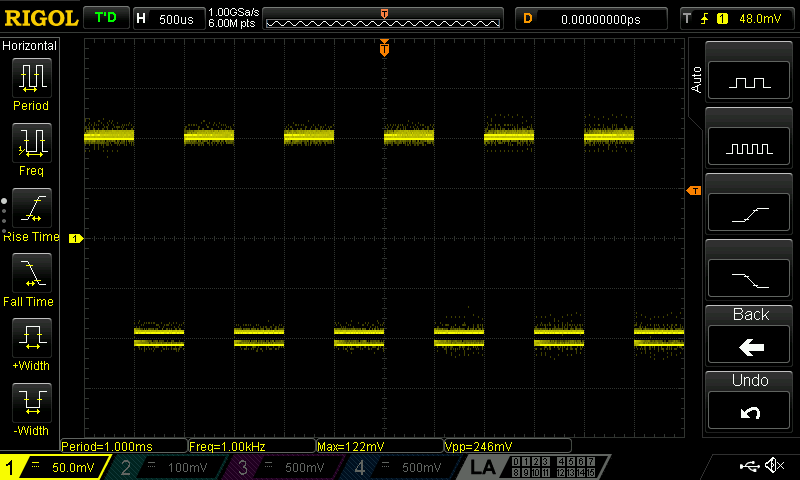Click the orange trigger level marker
The height and width of the screenshot is (480, 800).
pyautogui.click(x=694, y=190)
